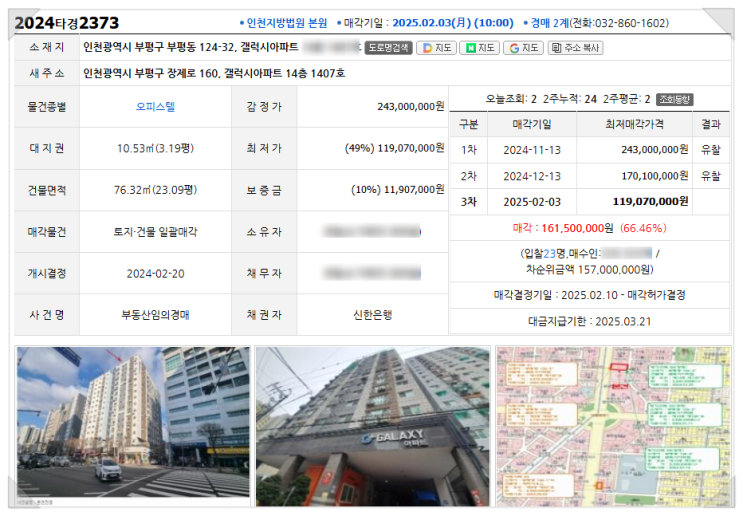Image resolution: width=743 pixels, height=516 pixels.
Task: Select 대지권 value 10.53㎡(3.19평)
Action: click(155, 148)
